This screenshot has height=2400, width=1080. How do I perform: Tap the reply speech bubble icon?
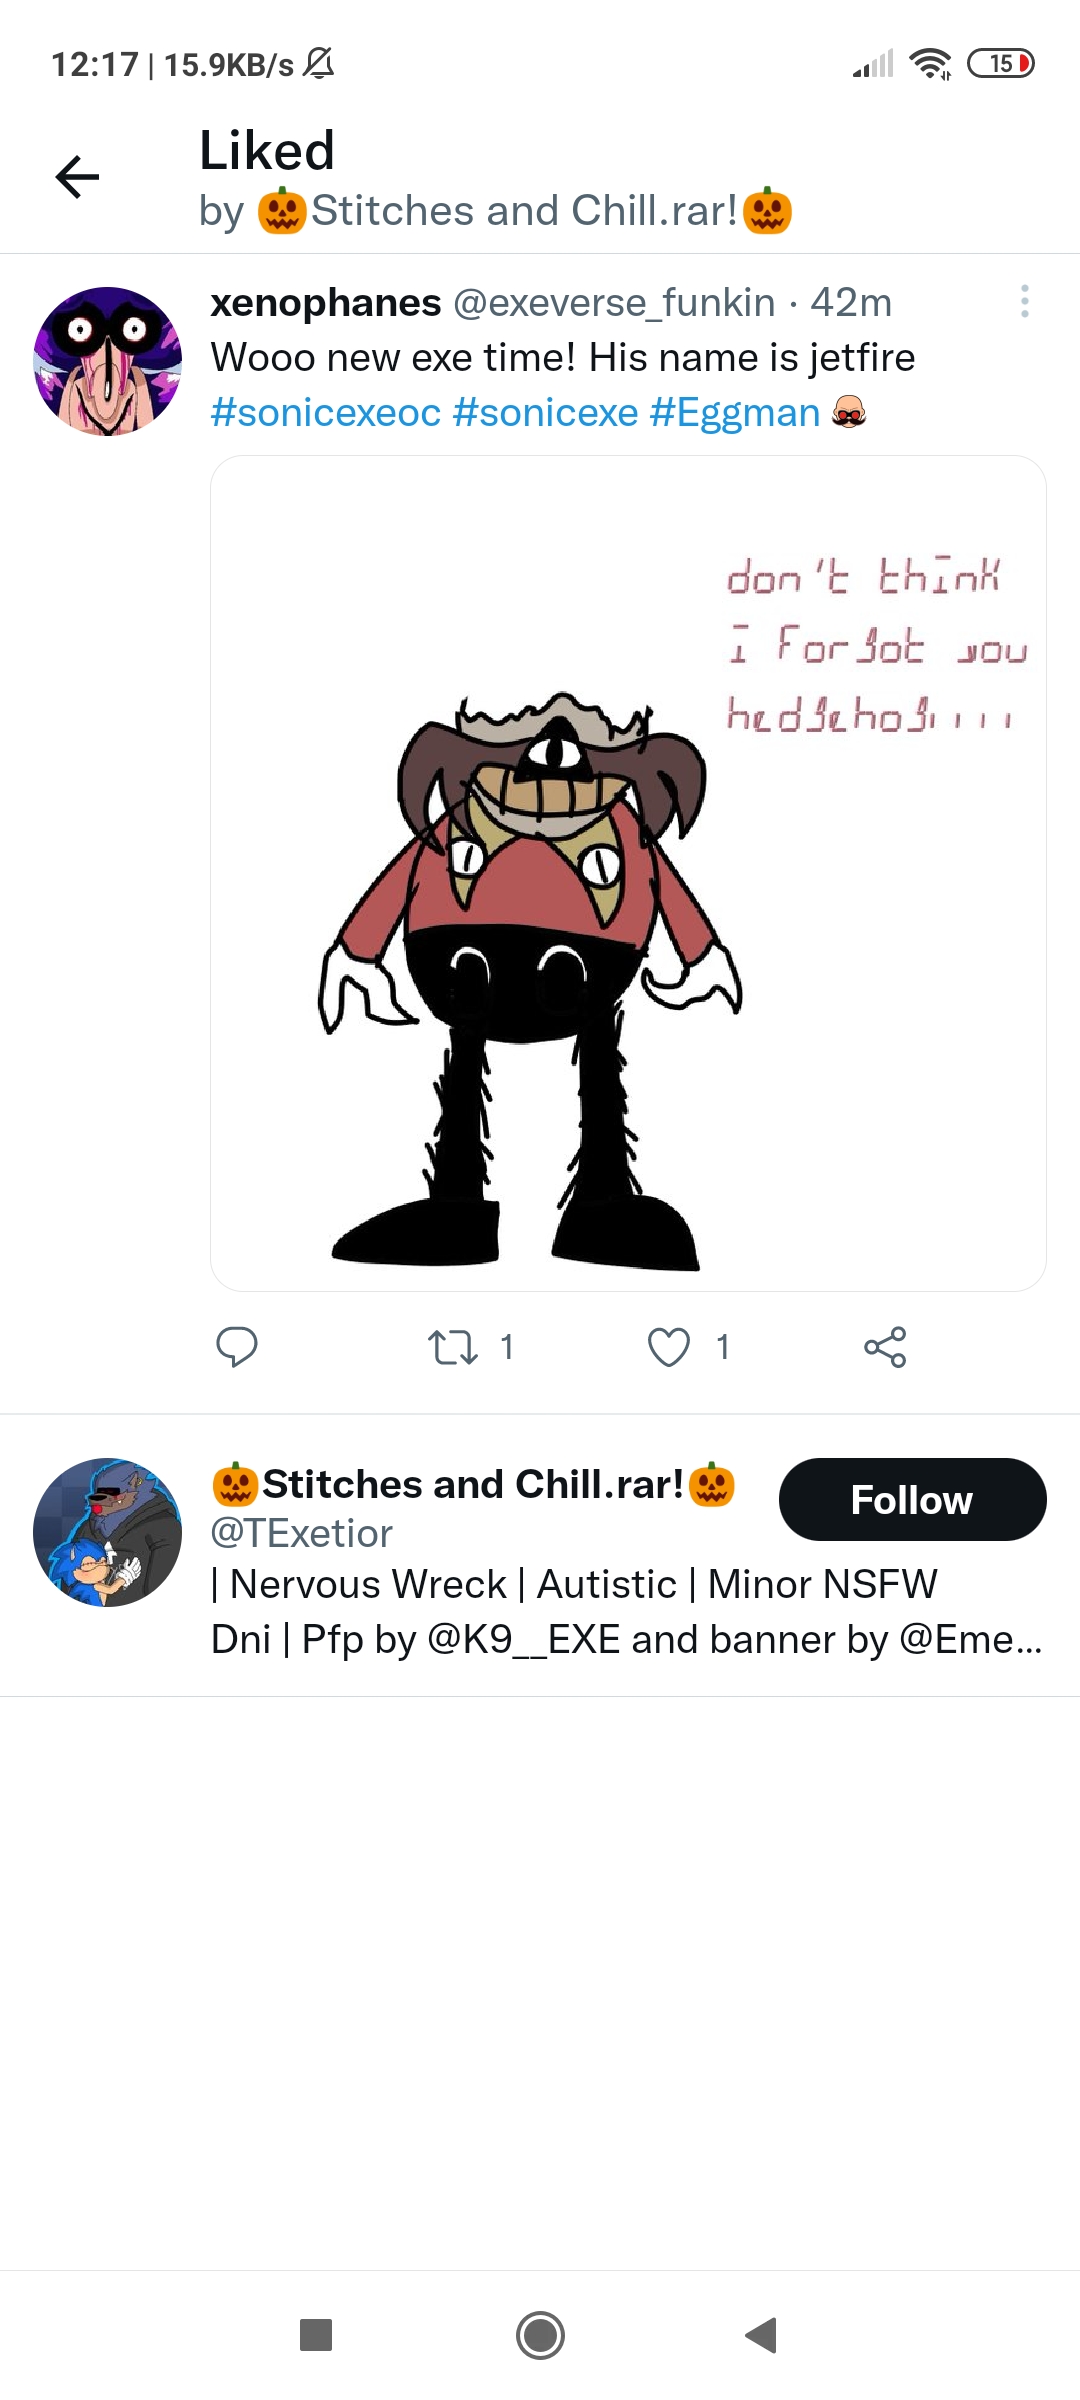tap(237, 1346)
